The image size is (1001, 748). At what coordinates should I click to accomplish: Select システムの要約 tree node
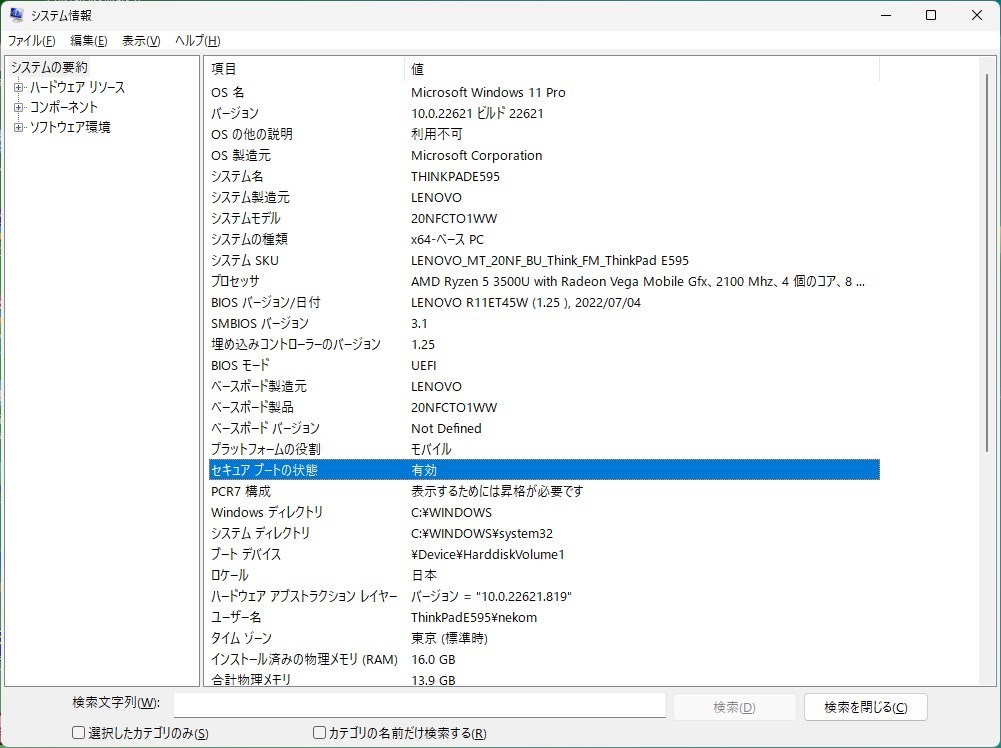pyautogui.click(x=49, y=67)
